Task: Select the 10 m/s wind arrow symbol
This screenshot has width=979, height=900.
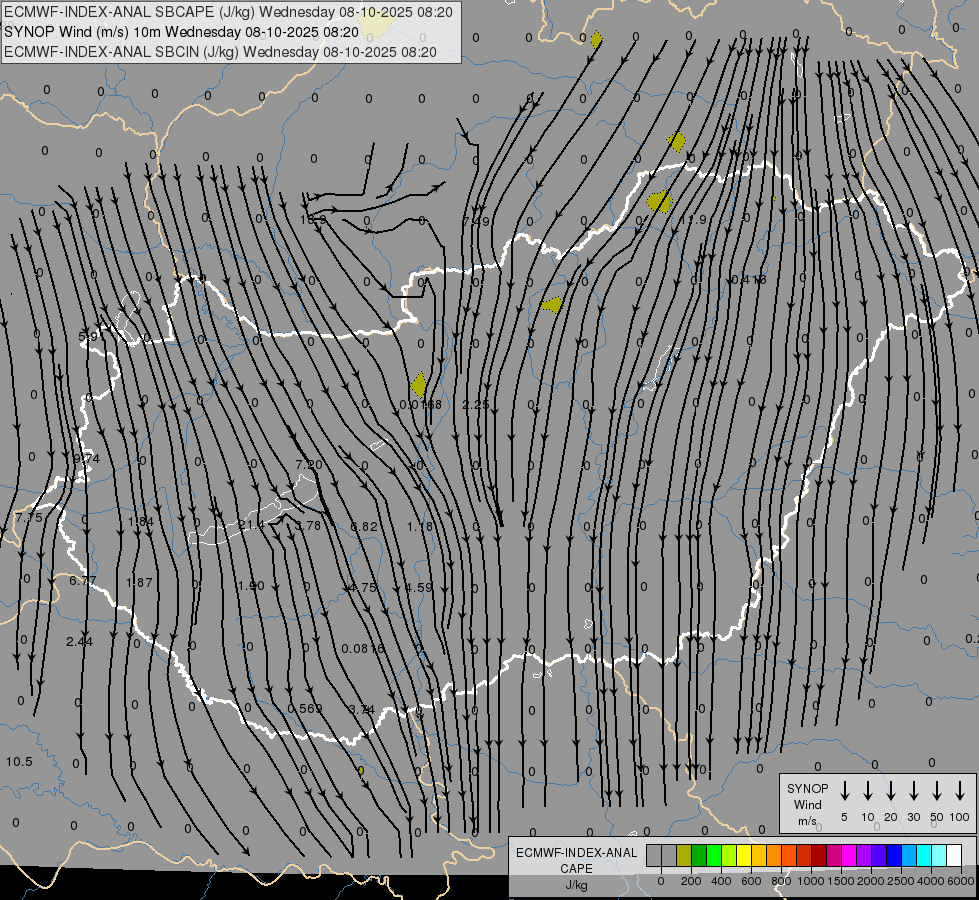Action: [x=868, y=791]
